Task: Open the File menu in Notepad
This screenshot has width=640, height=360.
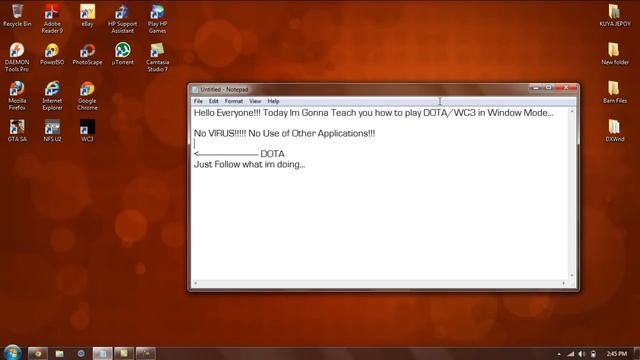Action: click(x=198, y=101)
